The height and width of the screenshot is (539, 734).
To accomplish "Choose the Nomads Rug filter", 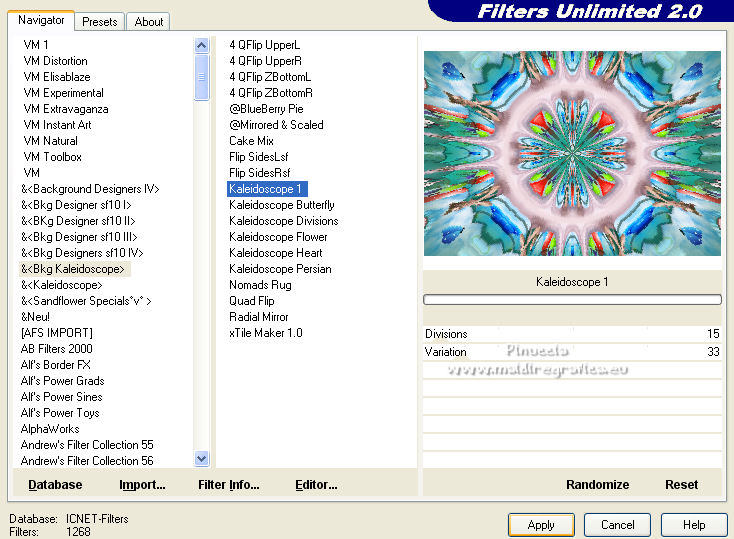I will click(260, 285).
